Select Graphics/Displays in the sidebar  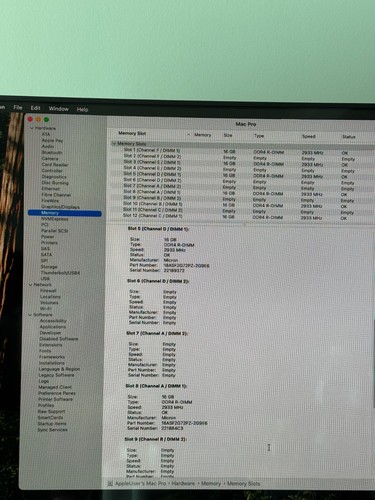pos(60,207)
